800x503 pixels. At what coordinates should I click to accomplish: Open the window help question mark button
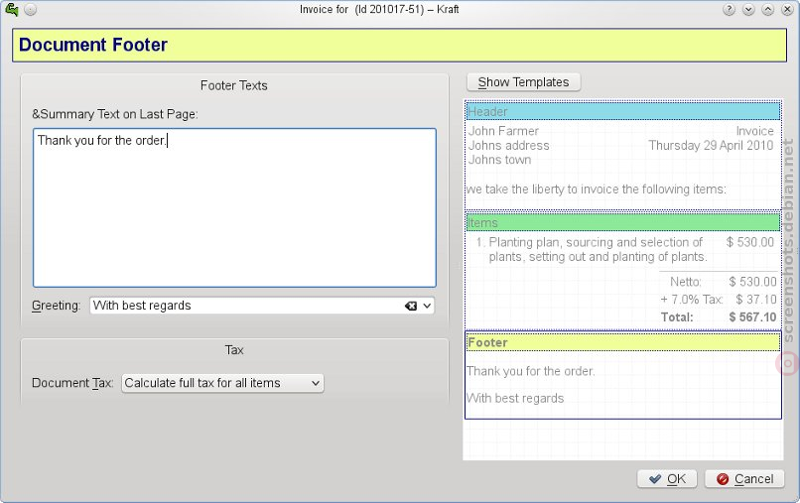coord(729,10)
